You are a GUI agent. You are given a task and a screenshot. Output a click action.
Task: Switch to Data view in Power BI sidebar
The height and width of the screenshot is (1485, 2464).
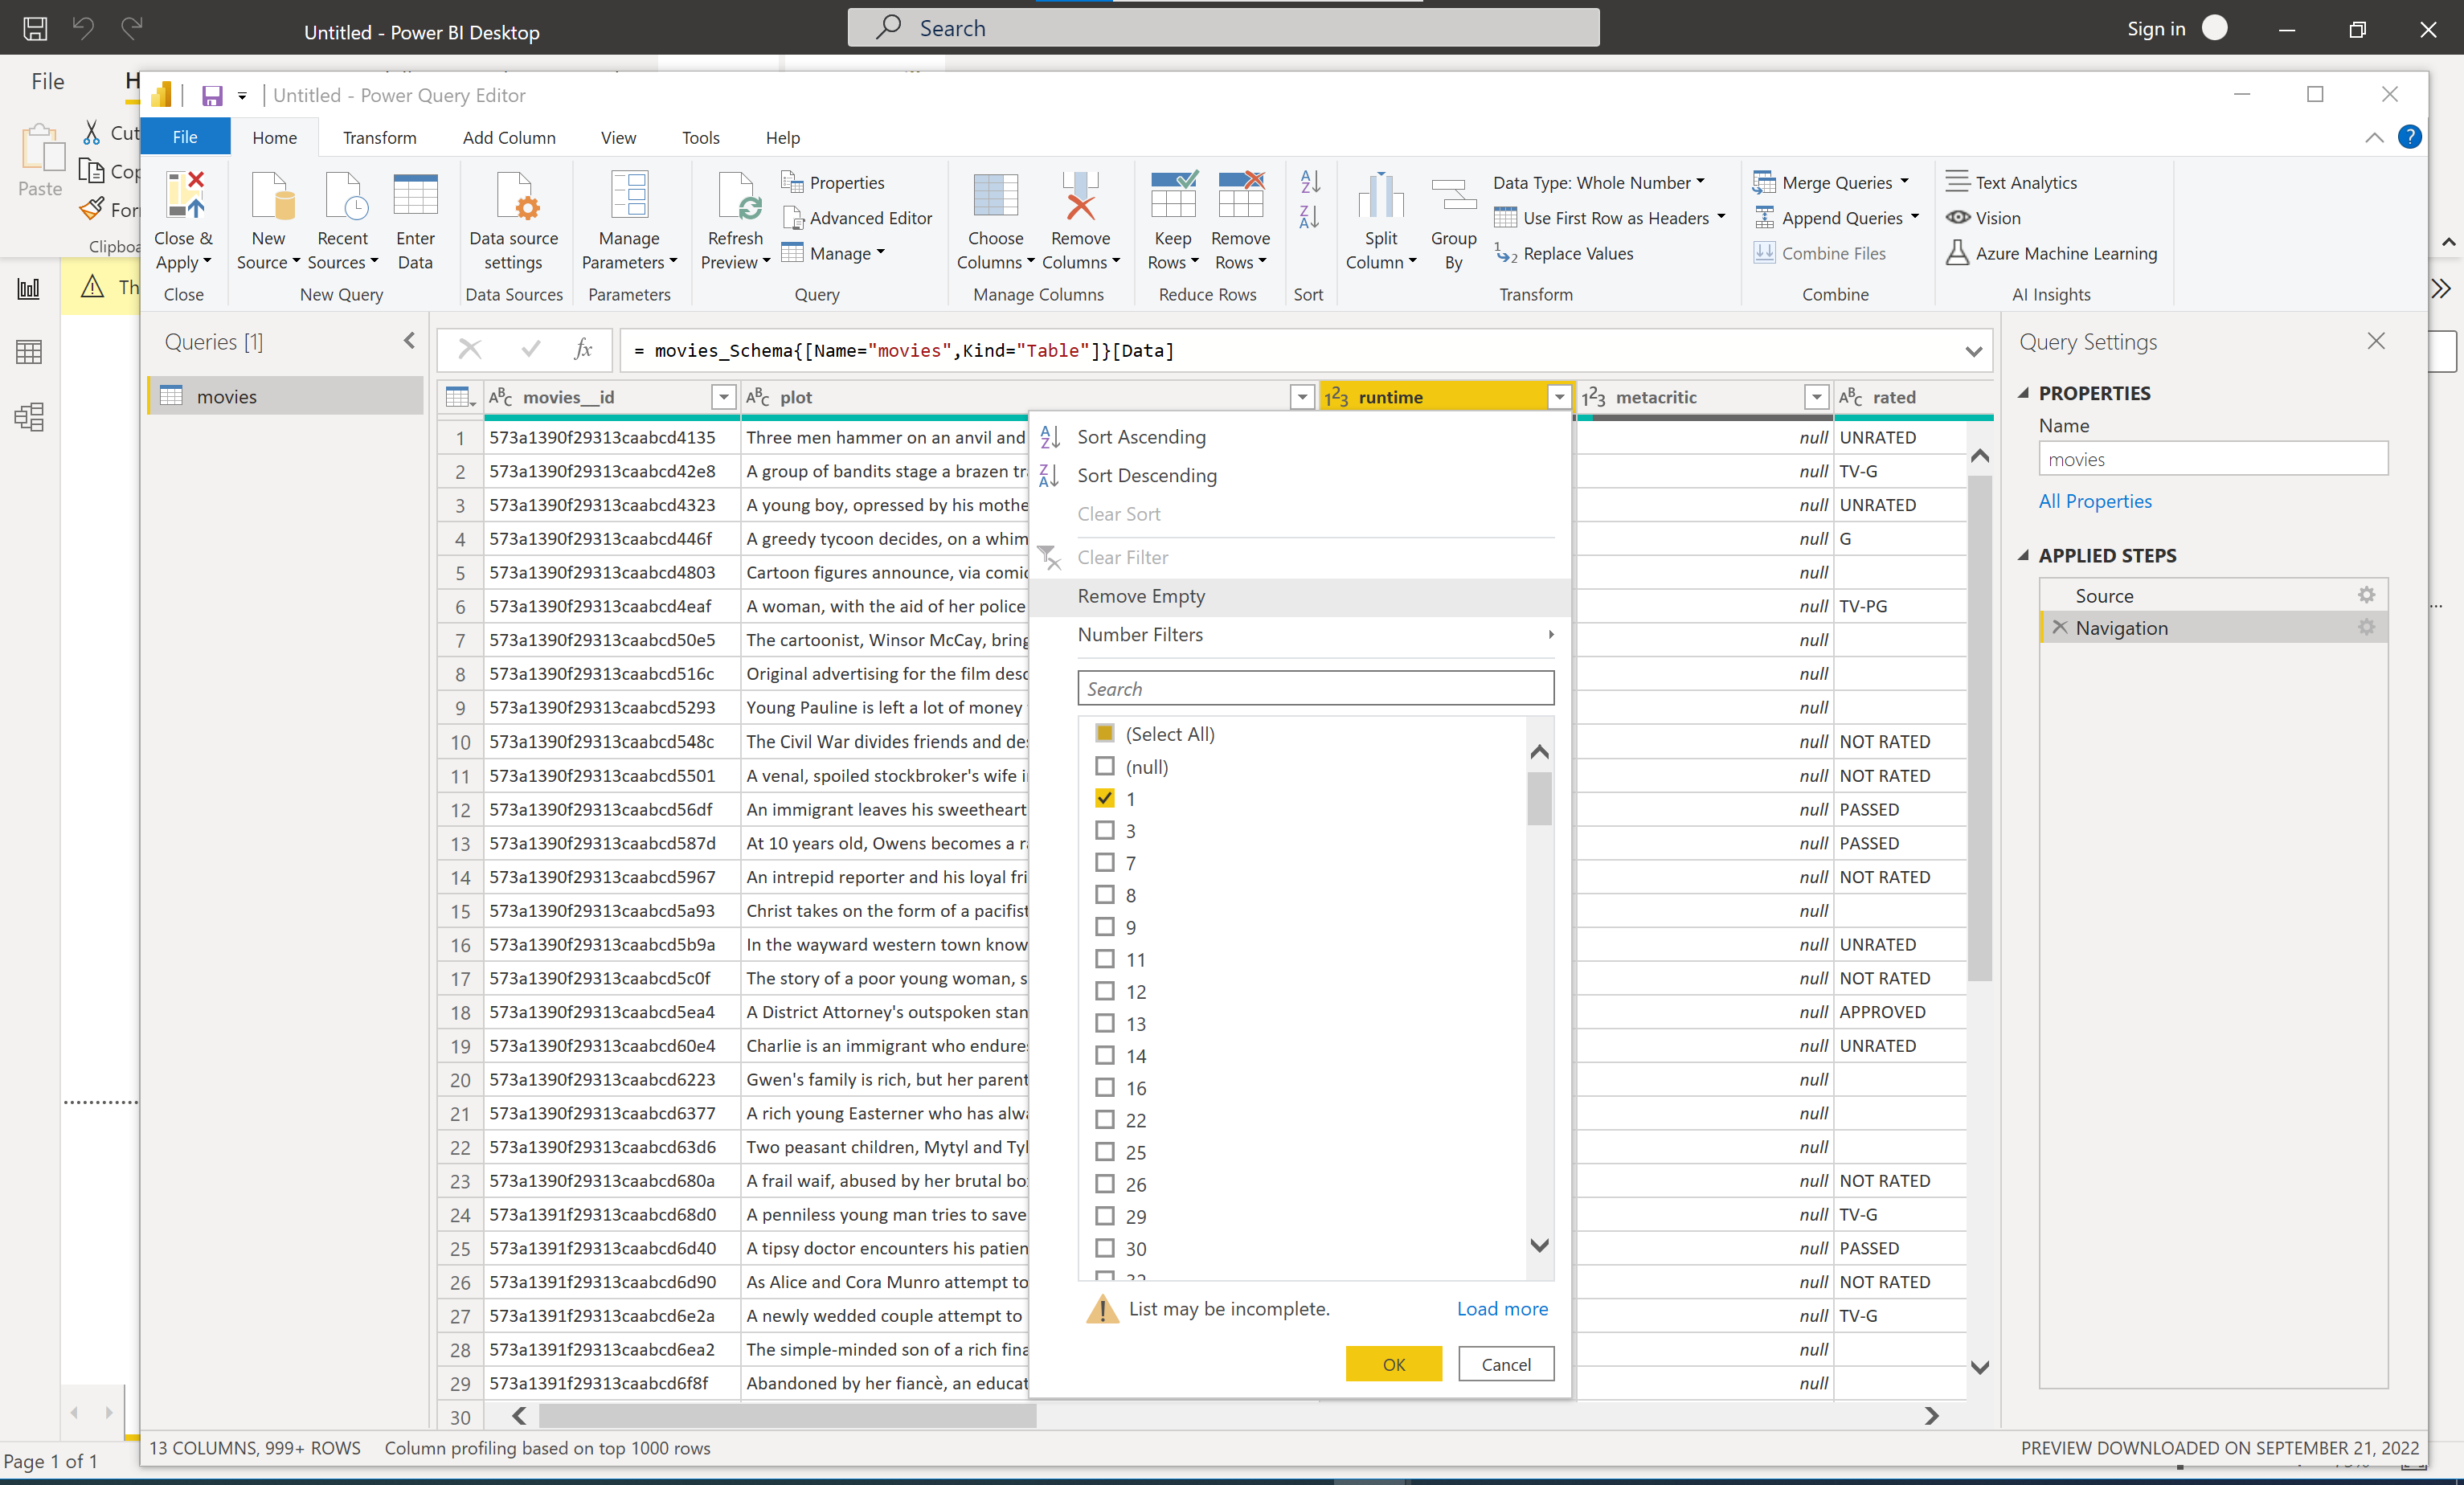[29, 352]
